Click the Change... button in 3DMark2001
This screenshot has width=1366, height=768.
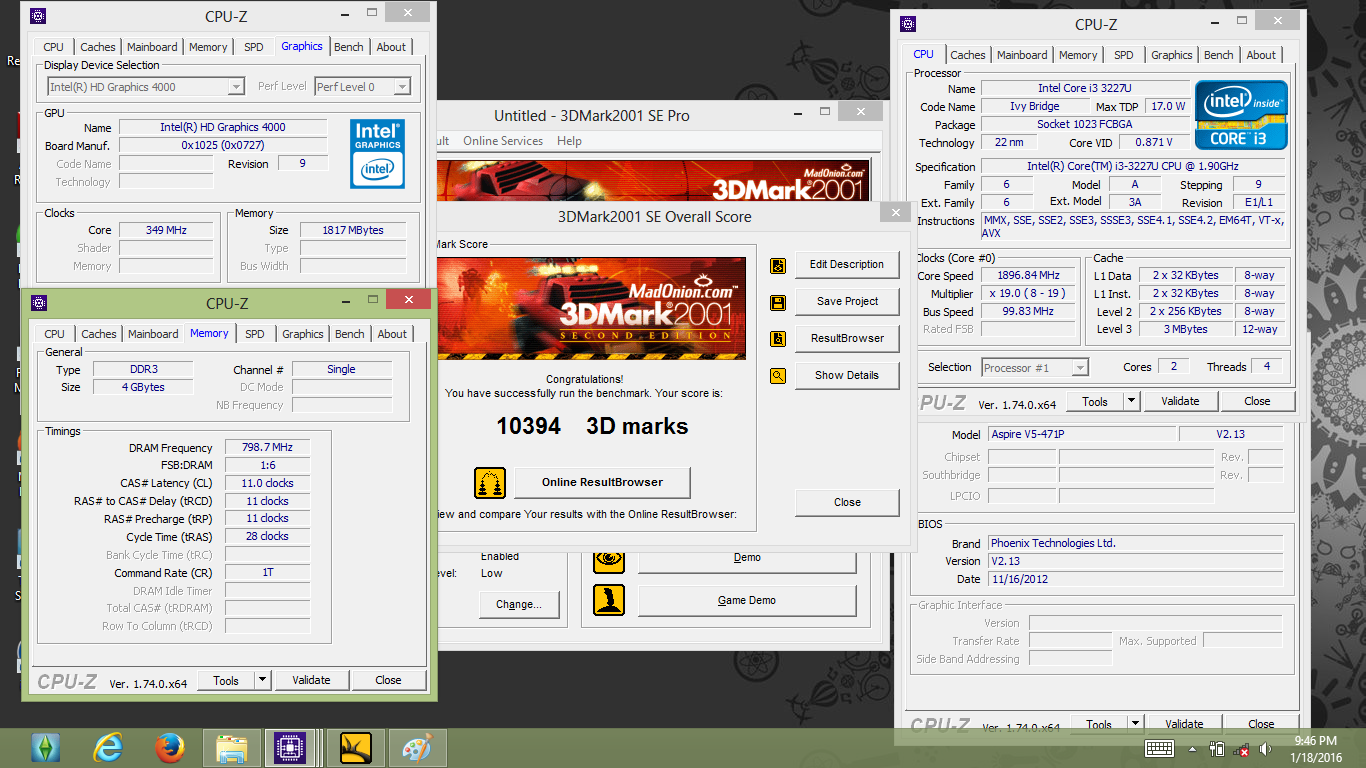pos(518,605)
